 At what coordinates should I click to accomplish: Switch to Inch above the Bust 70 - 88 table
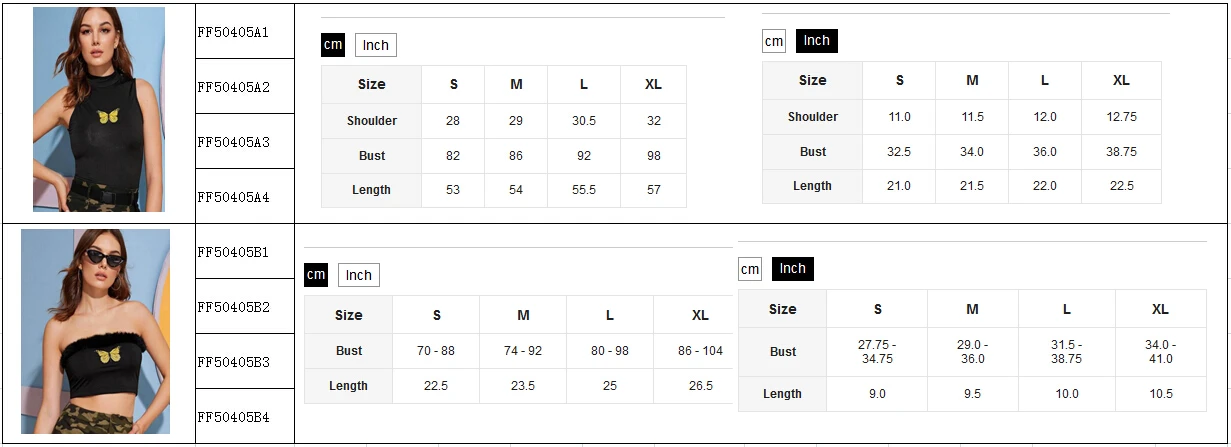pos(358,275)
